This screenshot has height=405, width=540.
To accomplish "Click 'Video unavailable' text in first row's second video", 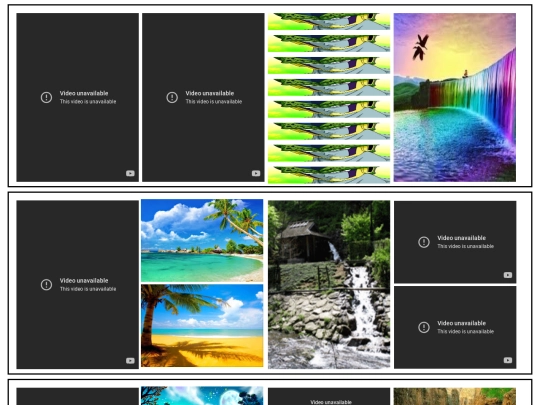I will pyautogui.click(x=210, y=93).
